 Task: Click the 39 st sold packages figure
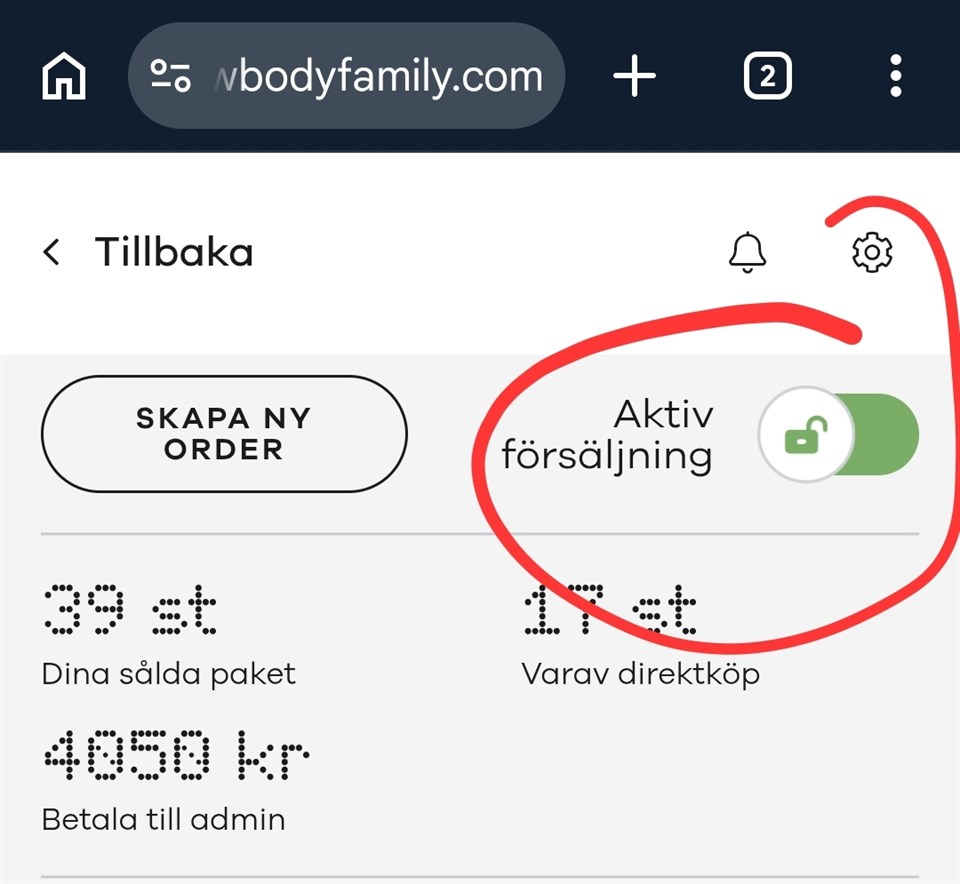pos(130,609)
